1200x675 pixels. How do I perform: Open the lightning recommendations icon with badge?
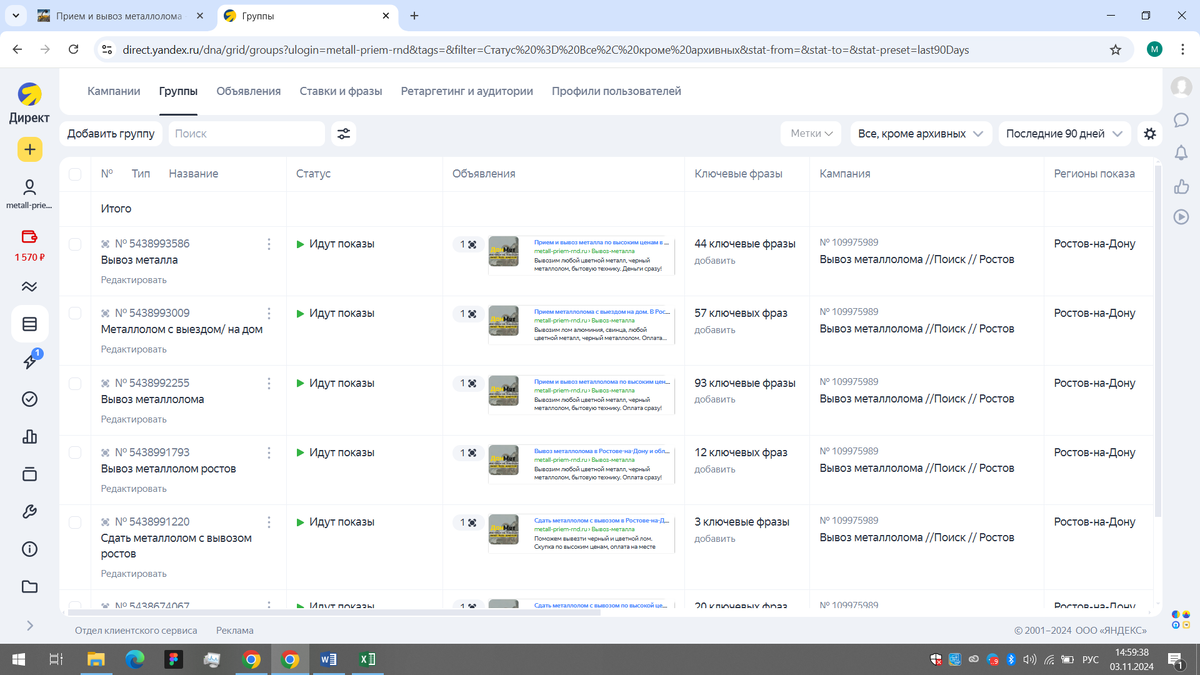coord(29,361)
